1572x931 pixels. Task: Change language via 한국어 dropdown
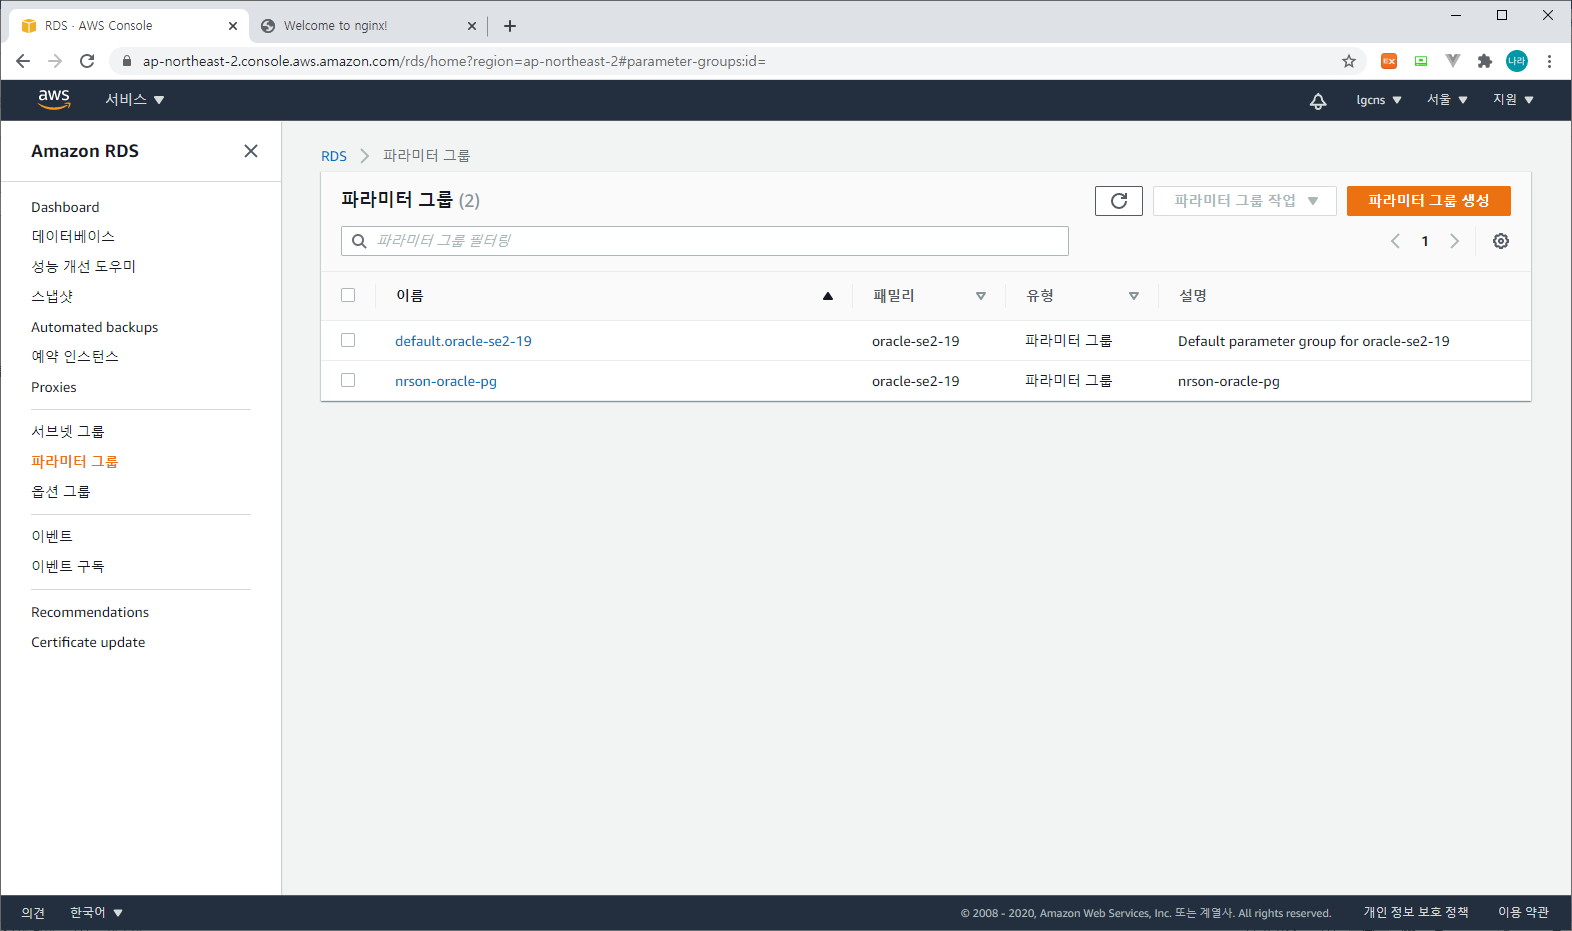pyautogui.click(x=96, y=912)
